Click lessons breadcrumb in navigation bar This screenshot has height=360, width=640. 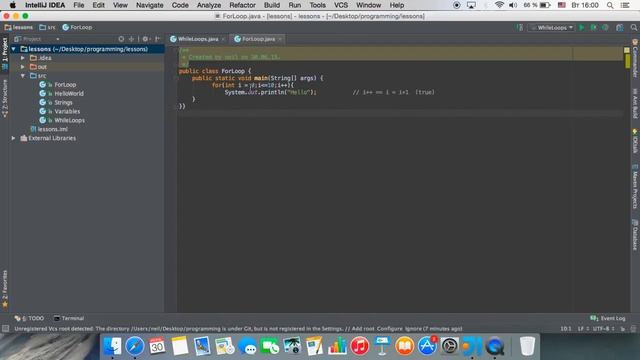tap(19, 27)
